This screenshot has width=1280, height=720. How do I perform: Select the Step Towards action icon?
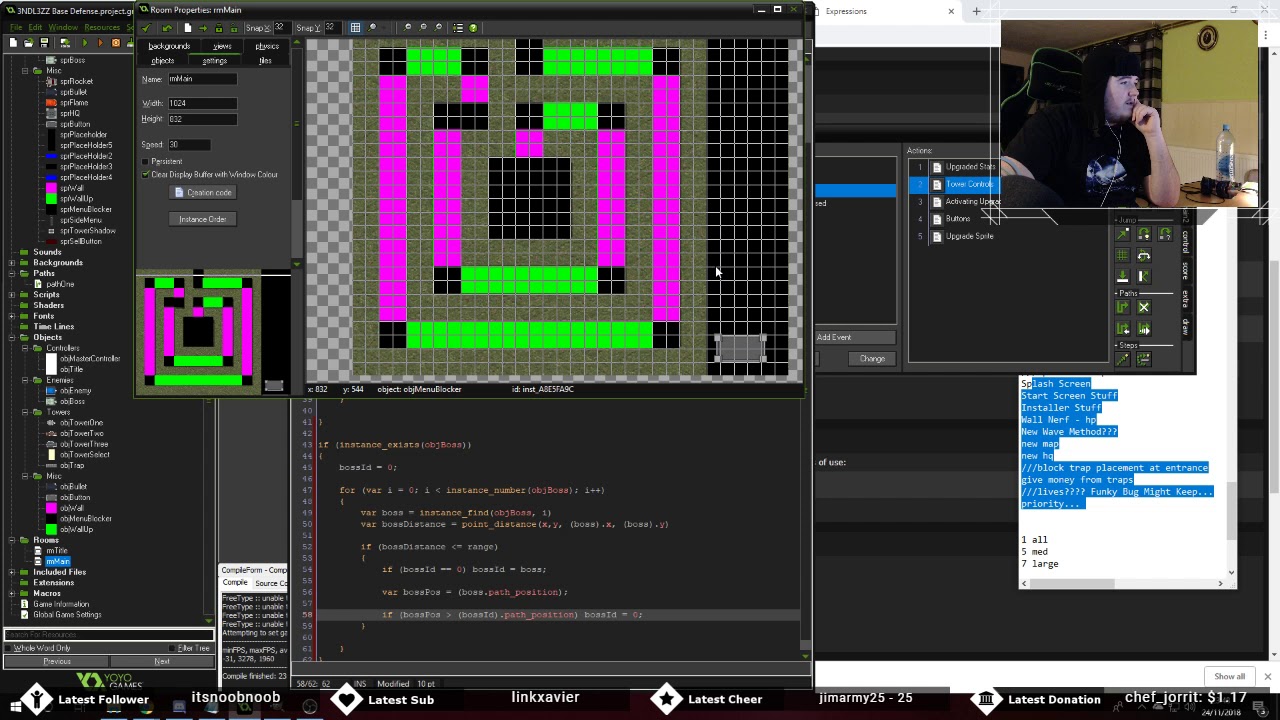(1122, 359)
